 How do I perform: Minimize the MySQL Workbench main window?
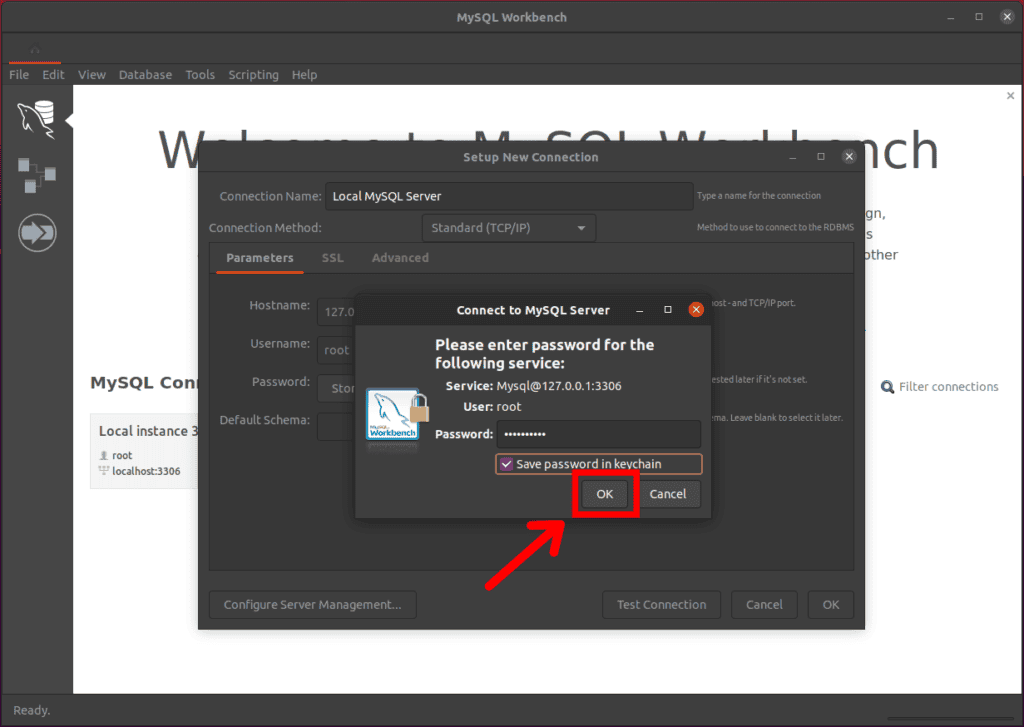coord(951,18)
